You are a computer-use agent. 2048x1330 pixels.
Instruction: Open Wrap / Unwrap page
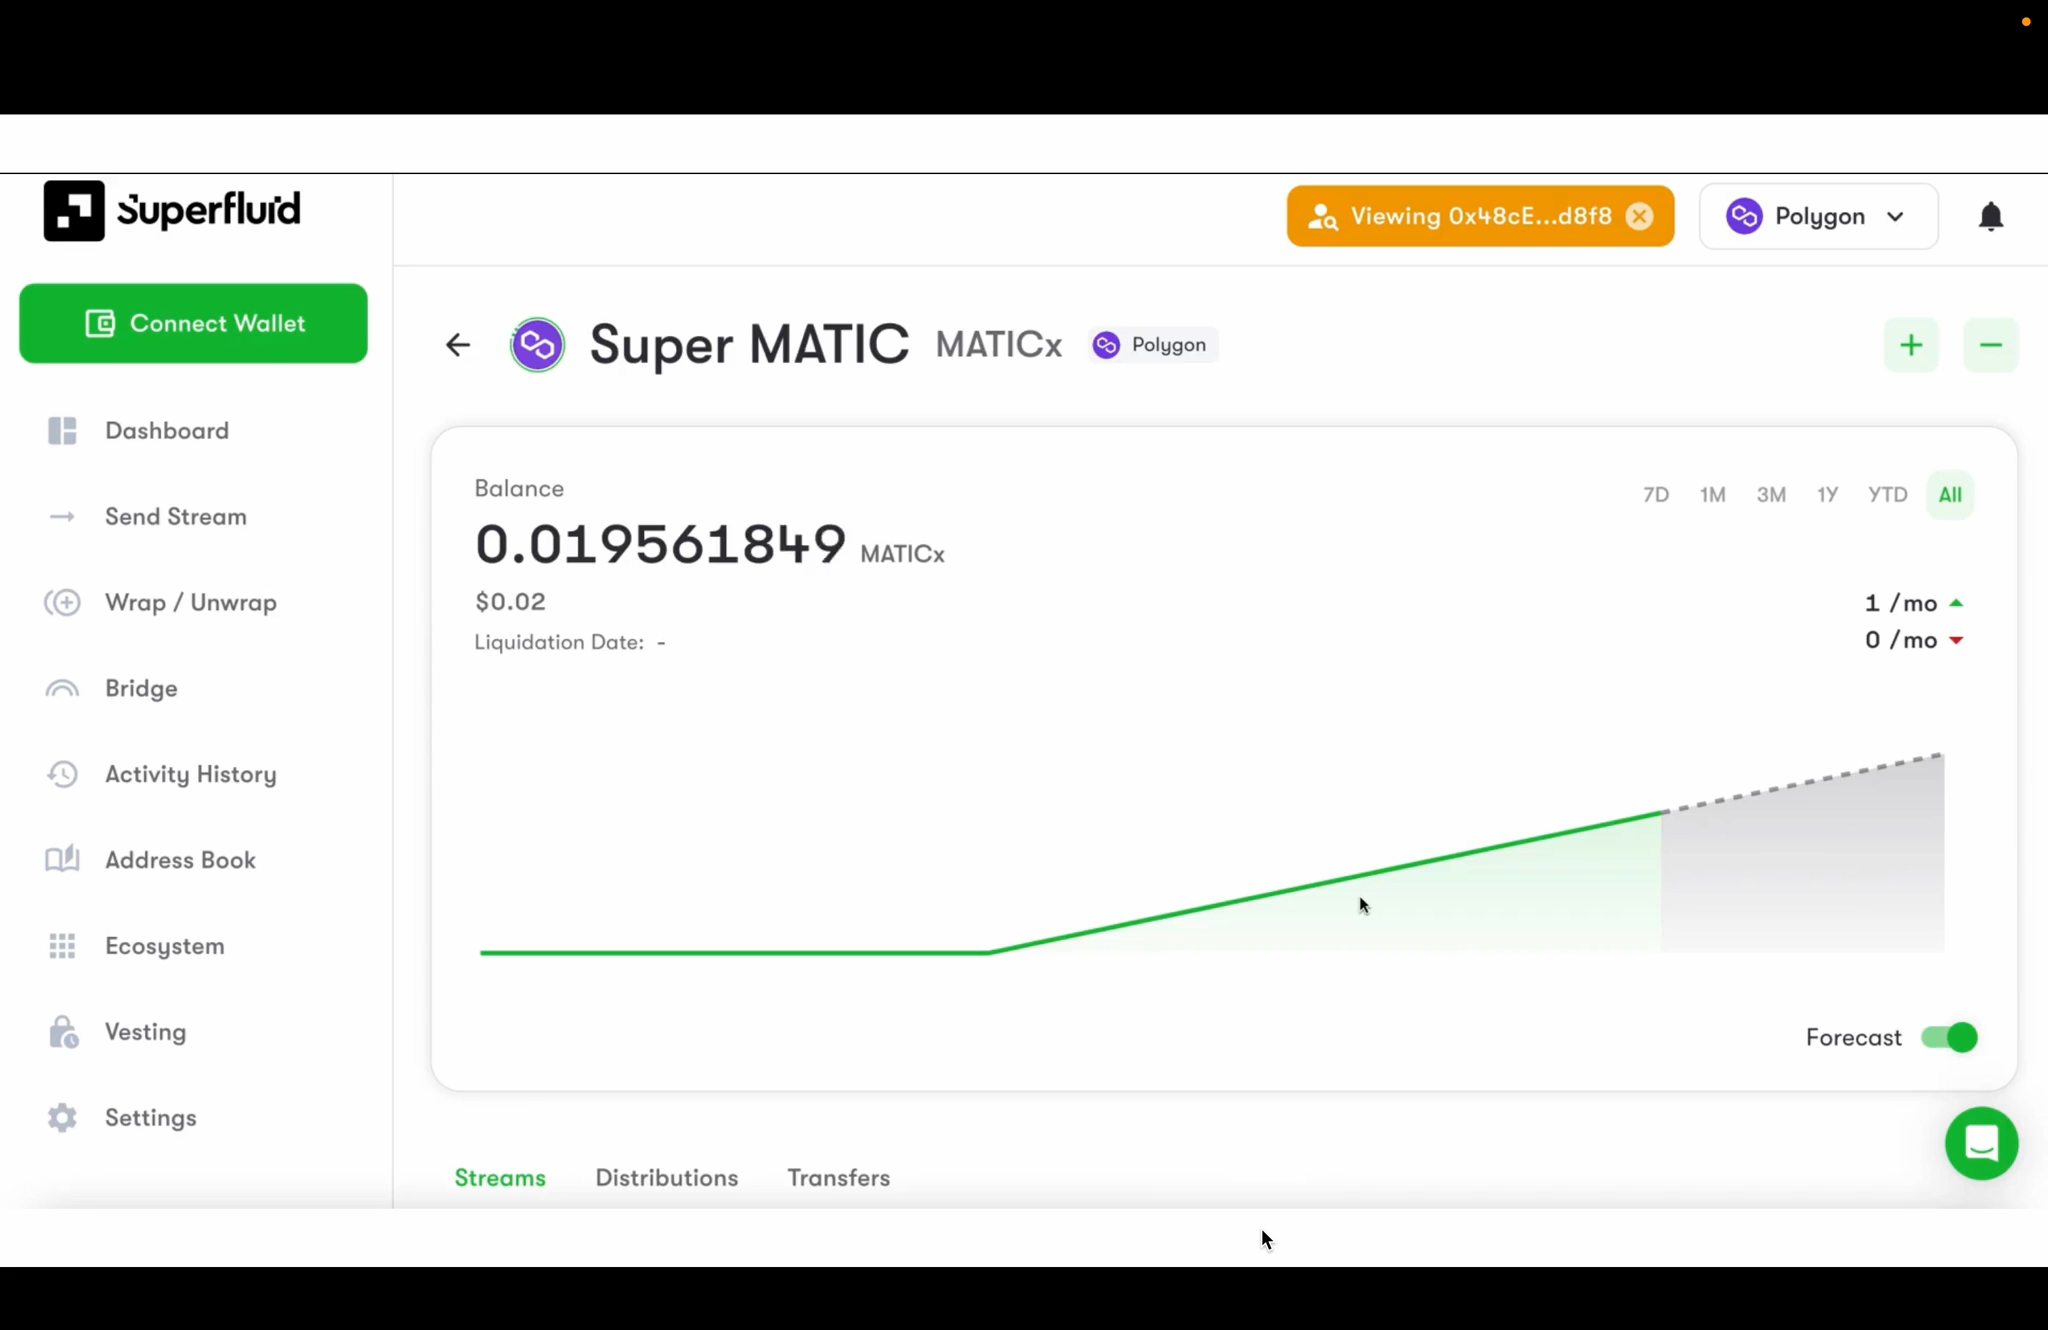point(190,603)
